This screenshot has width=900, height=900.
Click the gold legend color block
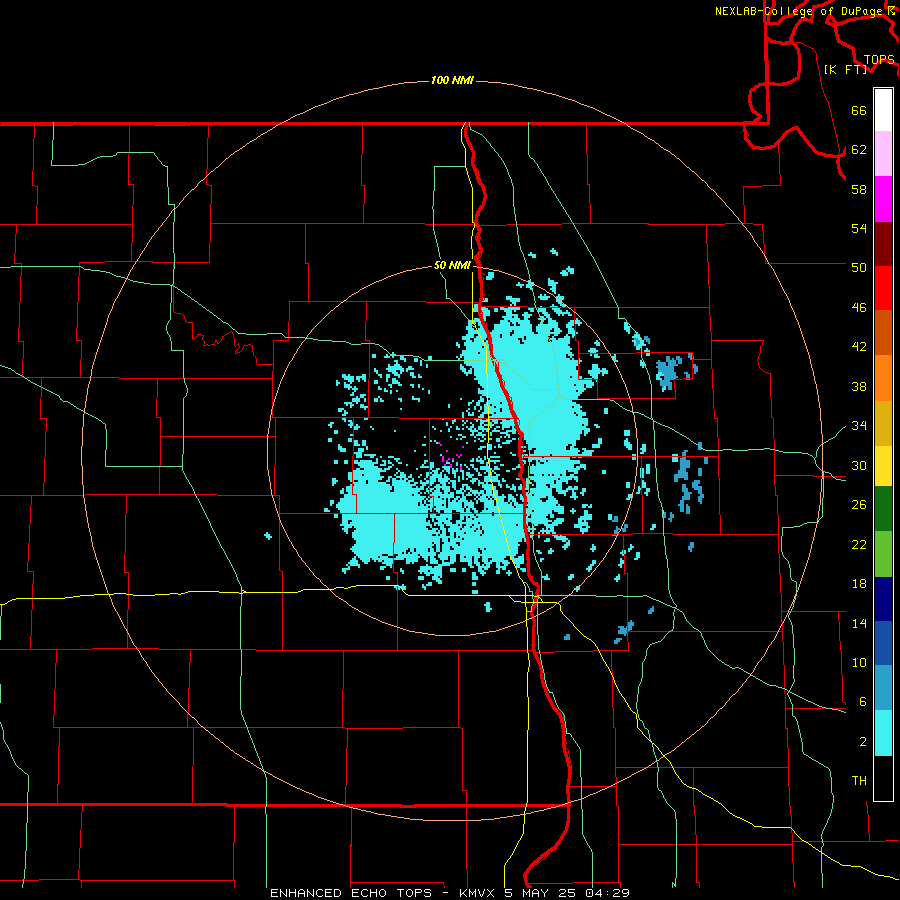click(x=883, y=423)
